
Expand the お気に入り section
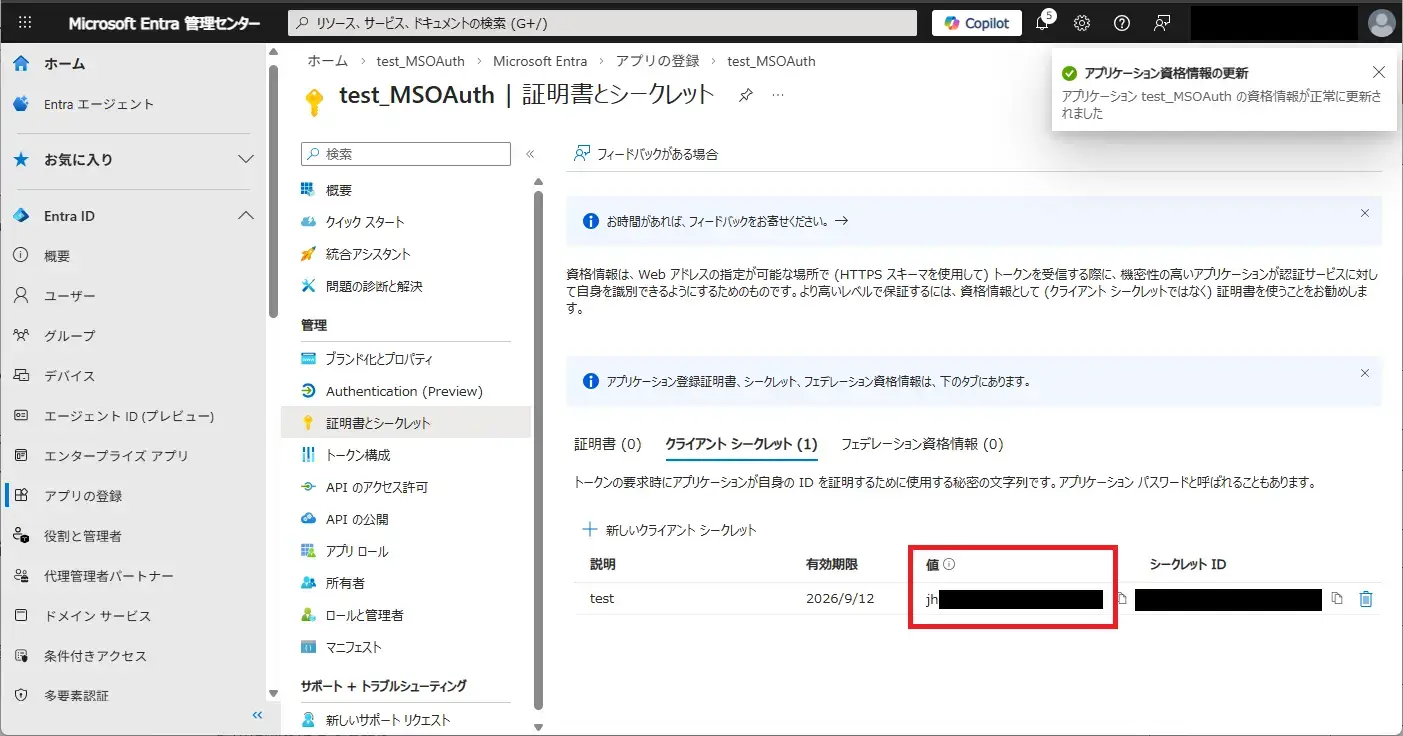click(x=245, y=159)
